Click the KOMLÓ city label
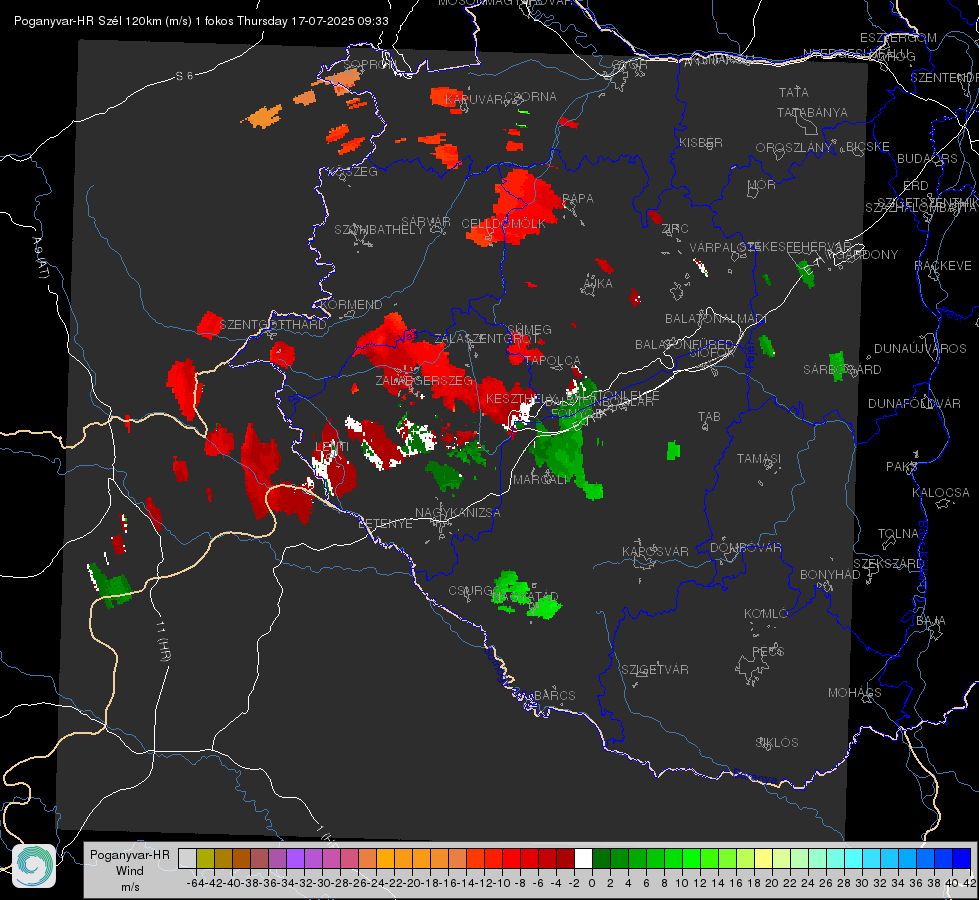Screen dimensions: 979x900 tap(766, 614)
